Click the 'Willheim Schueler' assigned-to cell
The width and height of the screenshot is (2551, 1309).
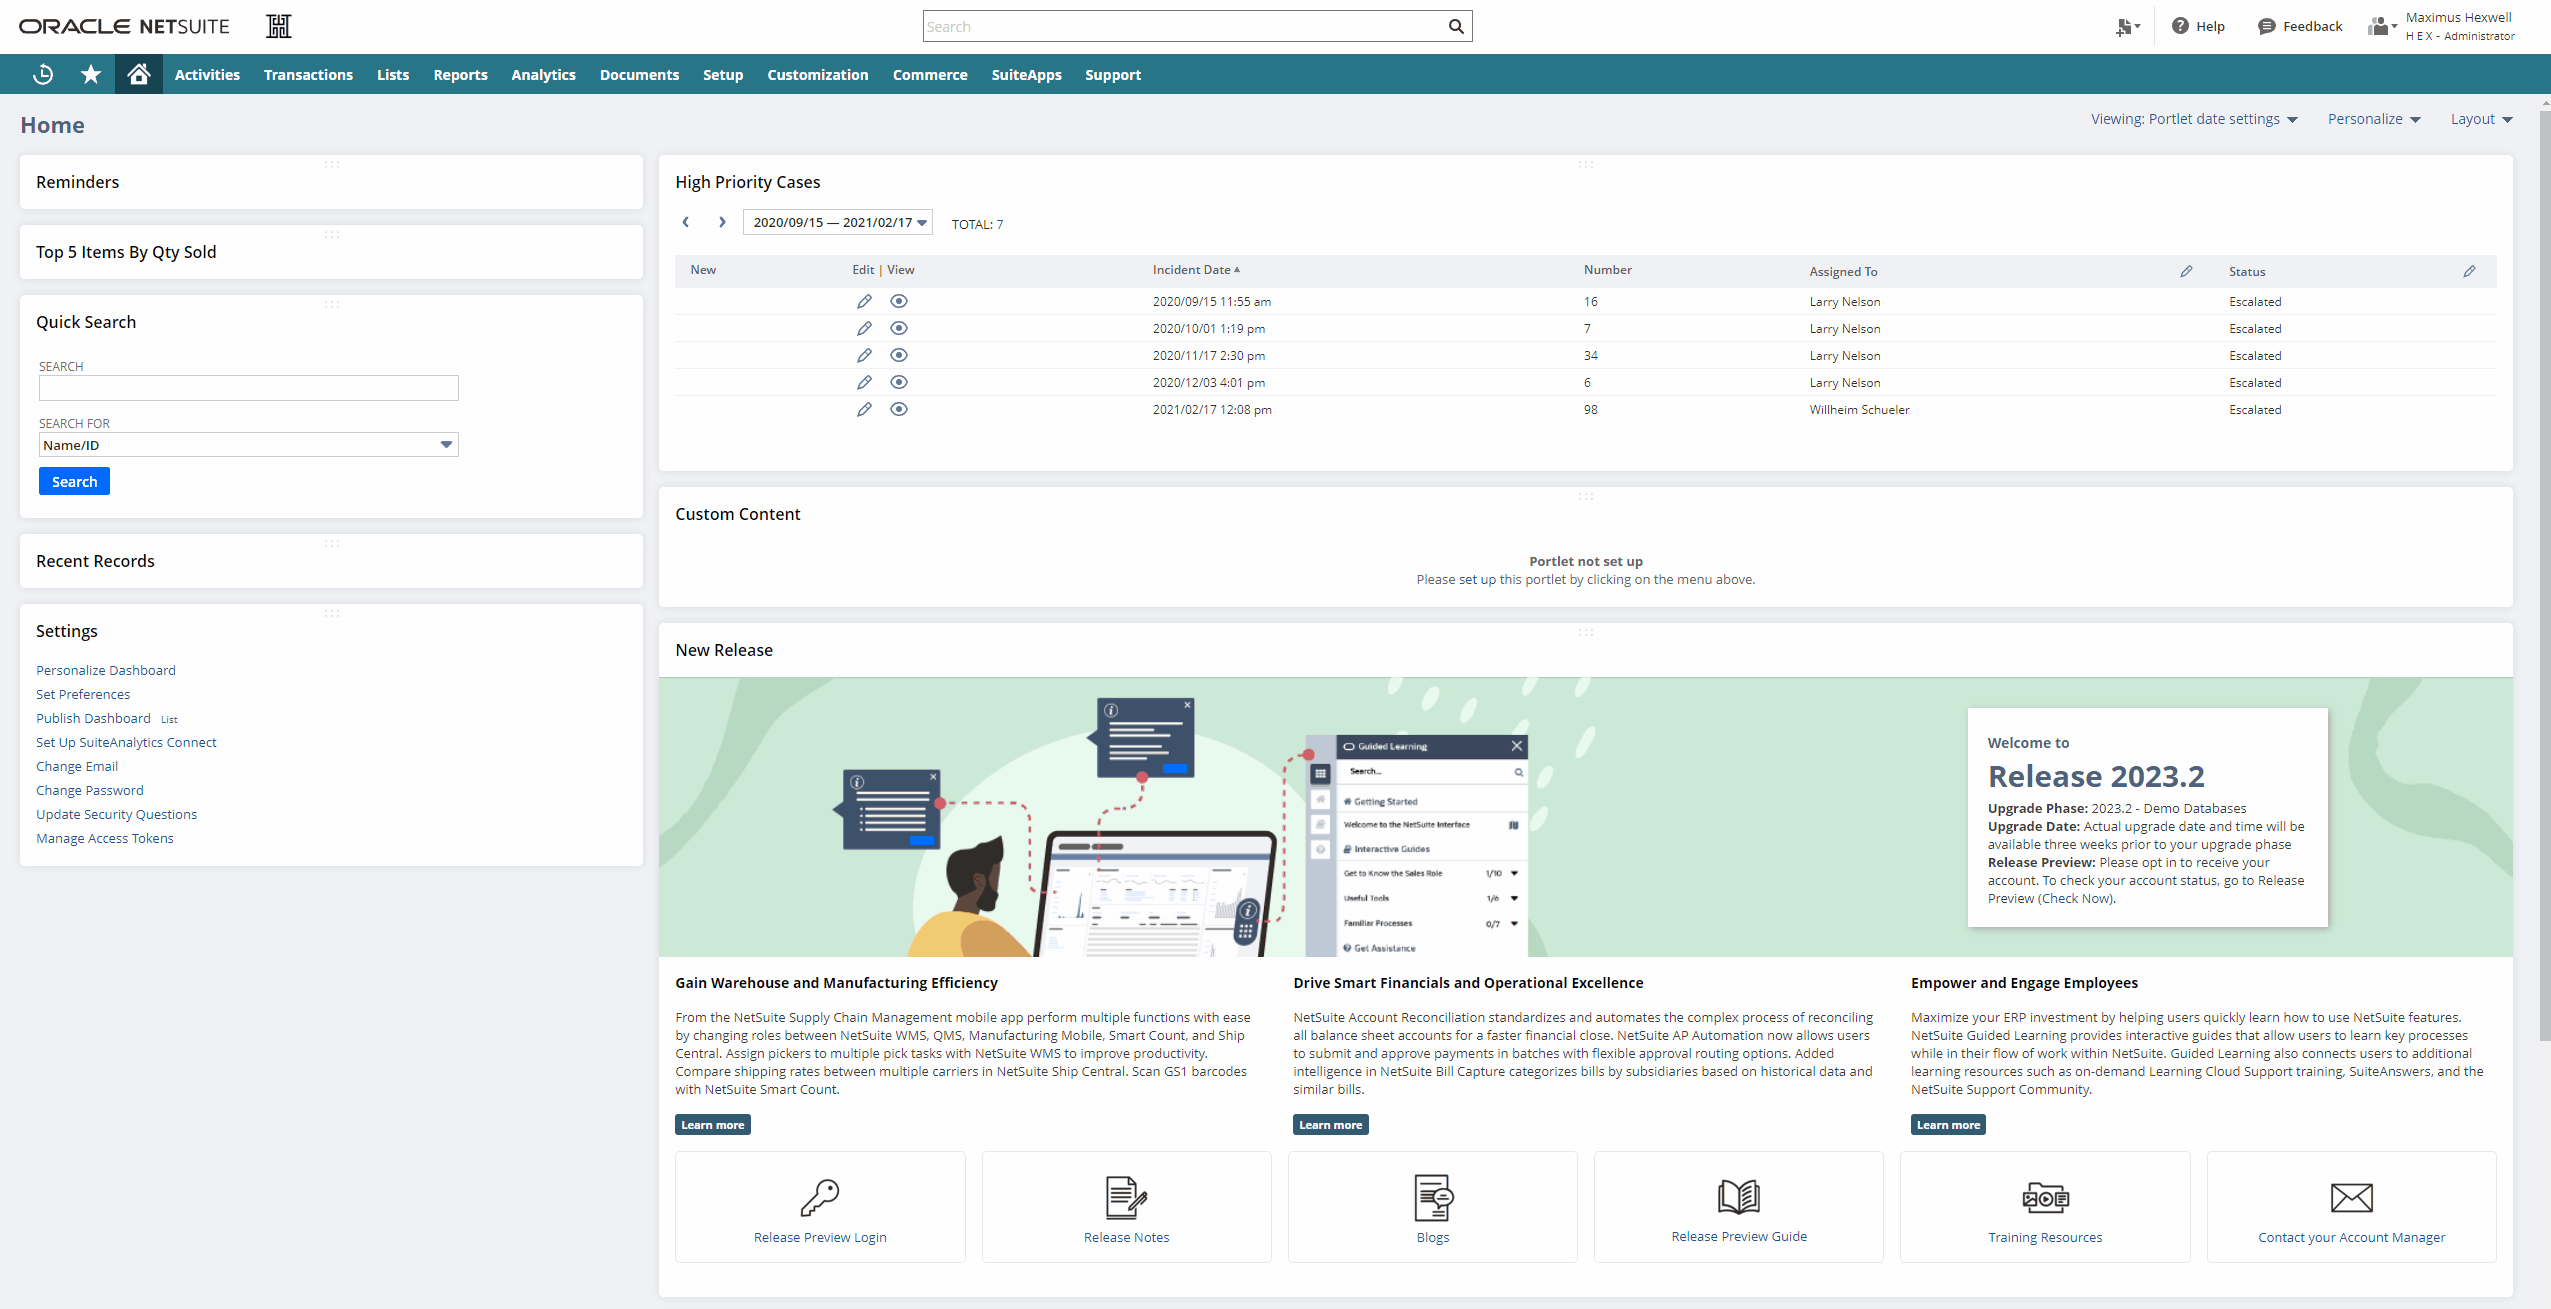click(1859, 410)
